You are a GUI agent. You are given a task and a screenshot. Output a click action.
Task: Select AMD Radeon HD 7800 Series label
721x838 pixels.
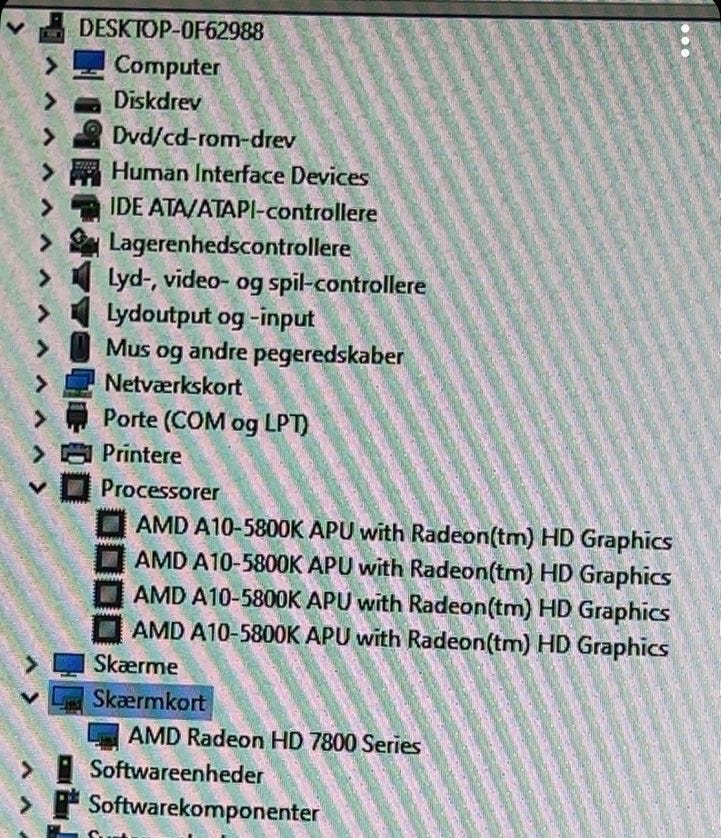274,740
